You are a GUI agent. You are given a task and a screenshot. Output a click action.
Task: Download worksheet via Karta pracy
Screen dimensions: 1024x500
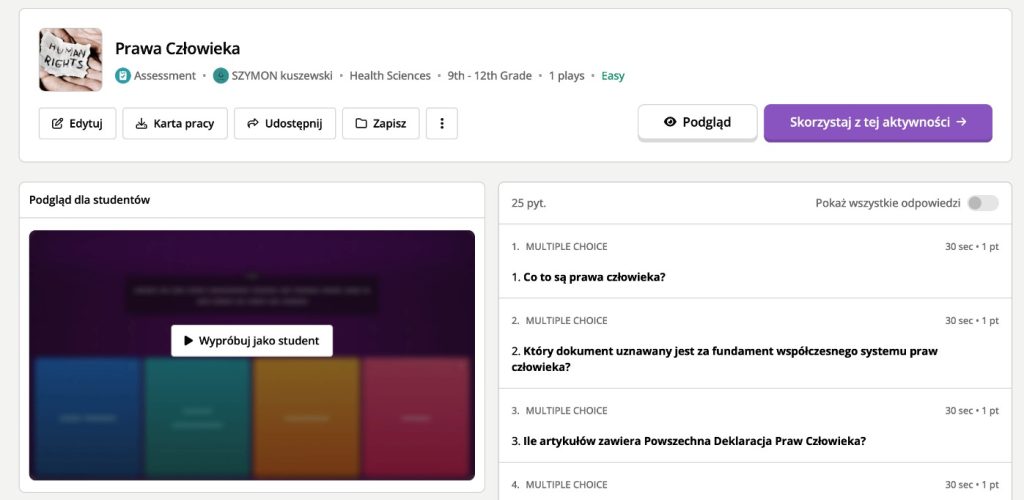pyautogui.click(x=175, y=123)
